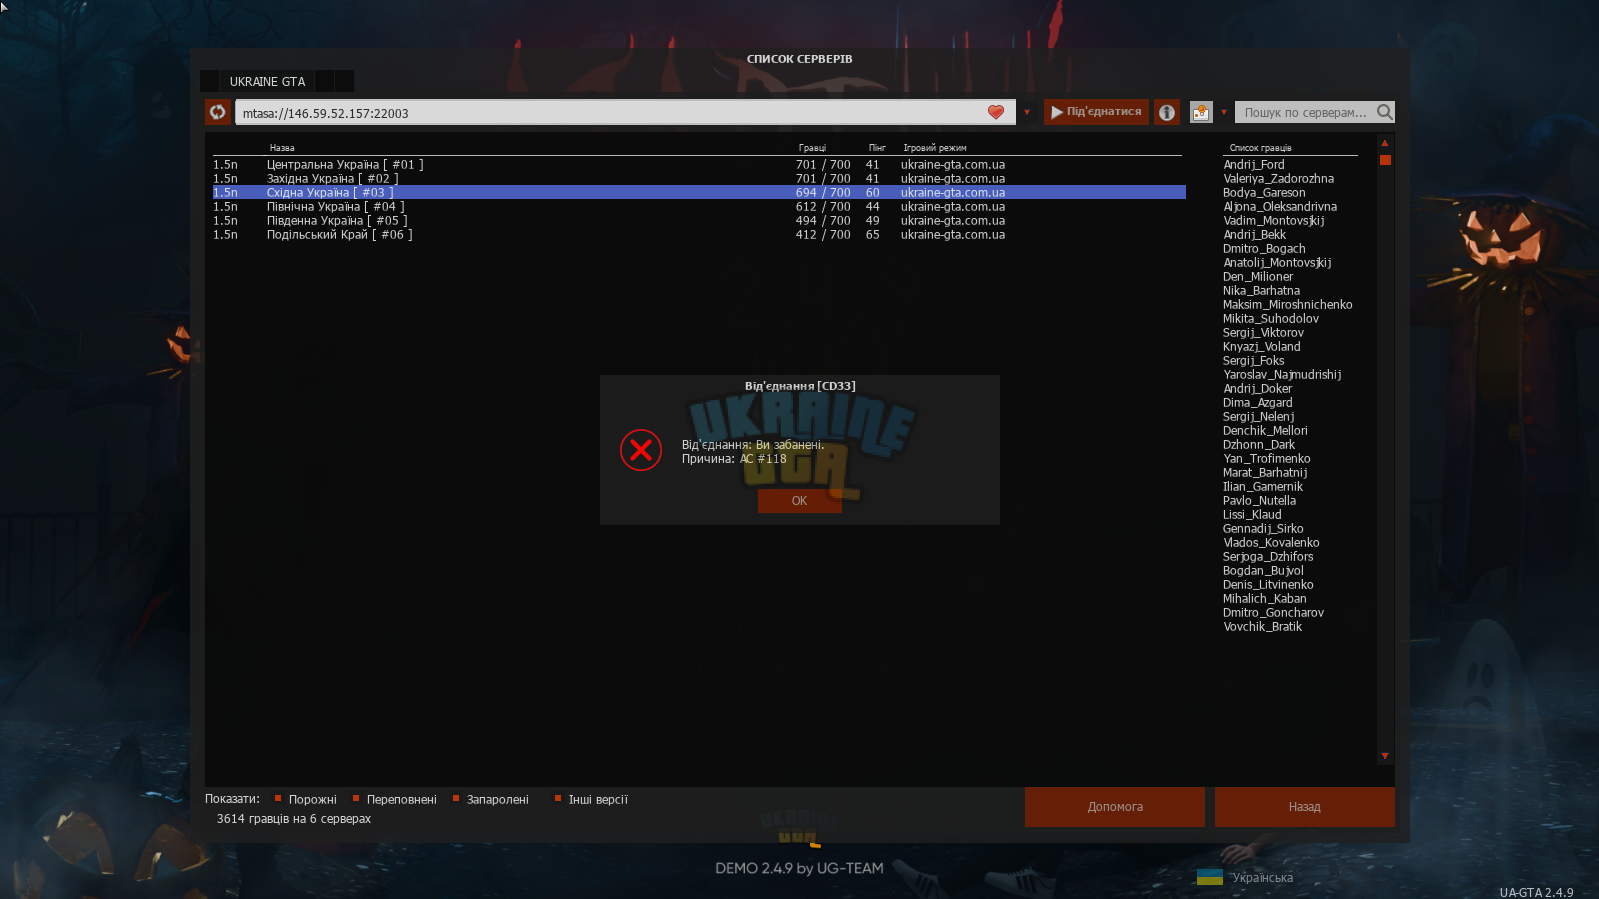Viewport: 1599px width, 899px height.
Task: Add server to favorites with the heart icon
Action: coord(996,112)
